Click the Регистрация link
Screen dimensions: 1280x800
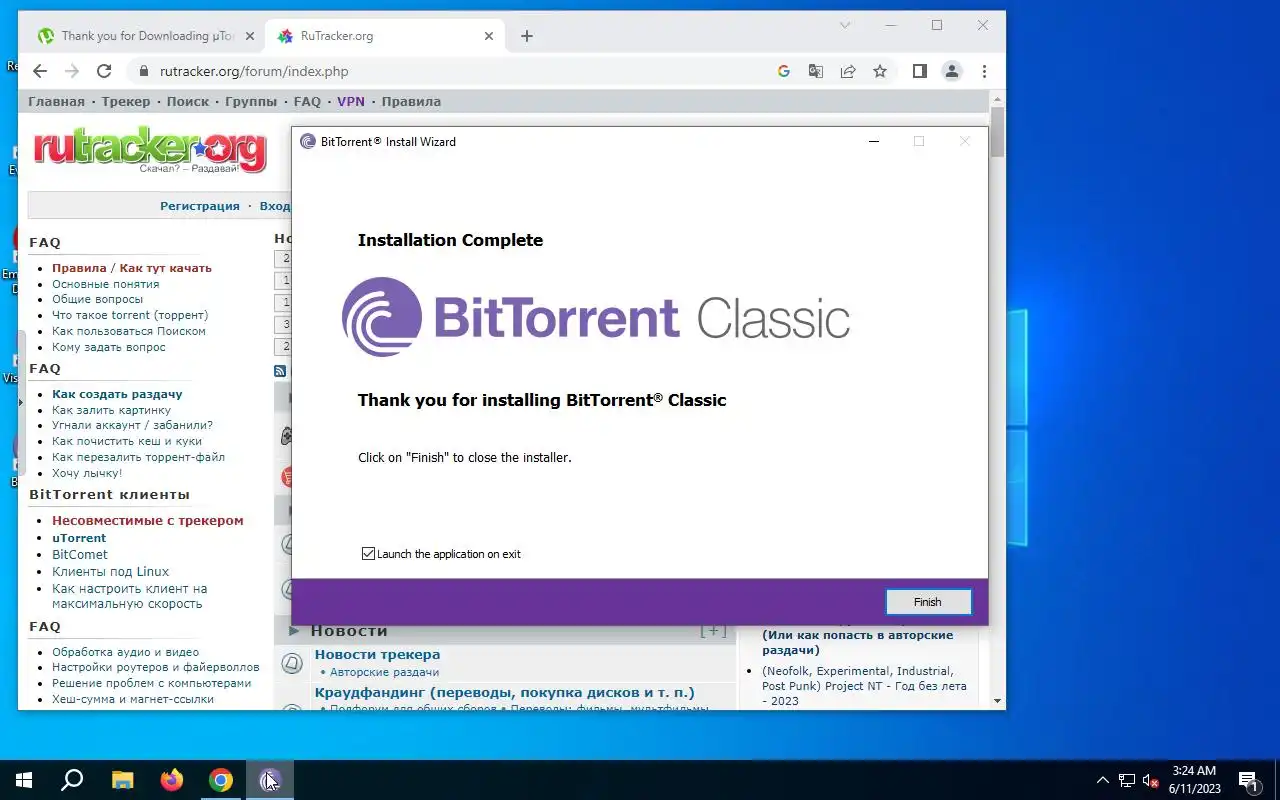click(x=200, y=206)
